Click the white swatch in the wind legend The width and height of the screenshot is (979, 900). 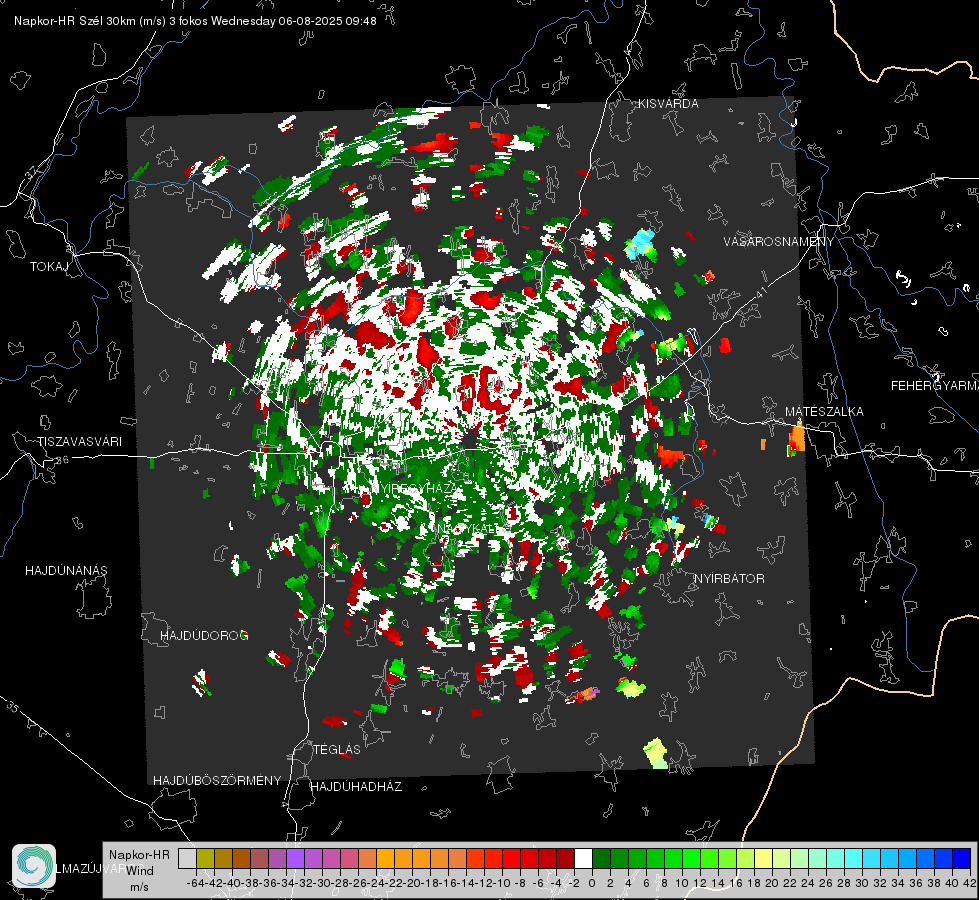point(583,858)
